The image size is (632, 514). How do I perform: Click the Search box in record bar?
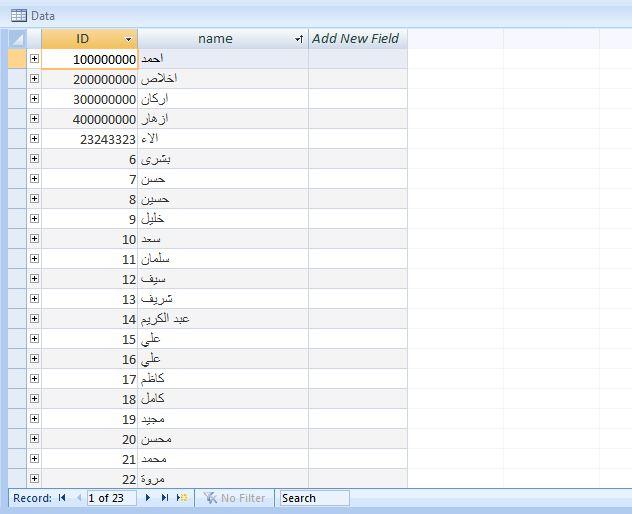point(314,498)
